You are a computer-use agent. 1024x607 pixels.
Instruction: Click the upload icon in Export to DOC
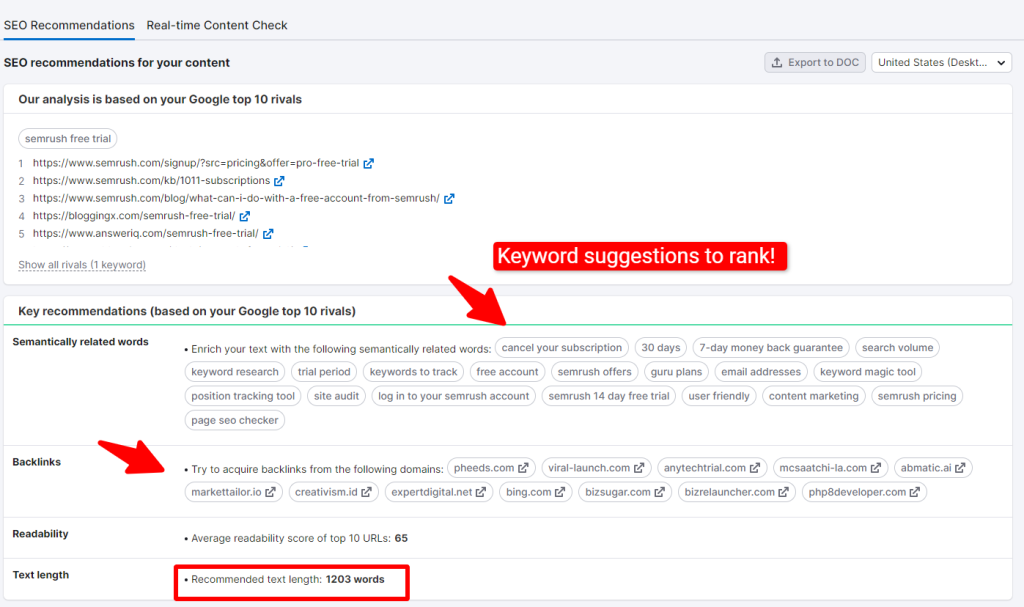(x=776, y=63)
